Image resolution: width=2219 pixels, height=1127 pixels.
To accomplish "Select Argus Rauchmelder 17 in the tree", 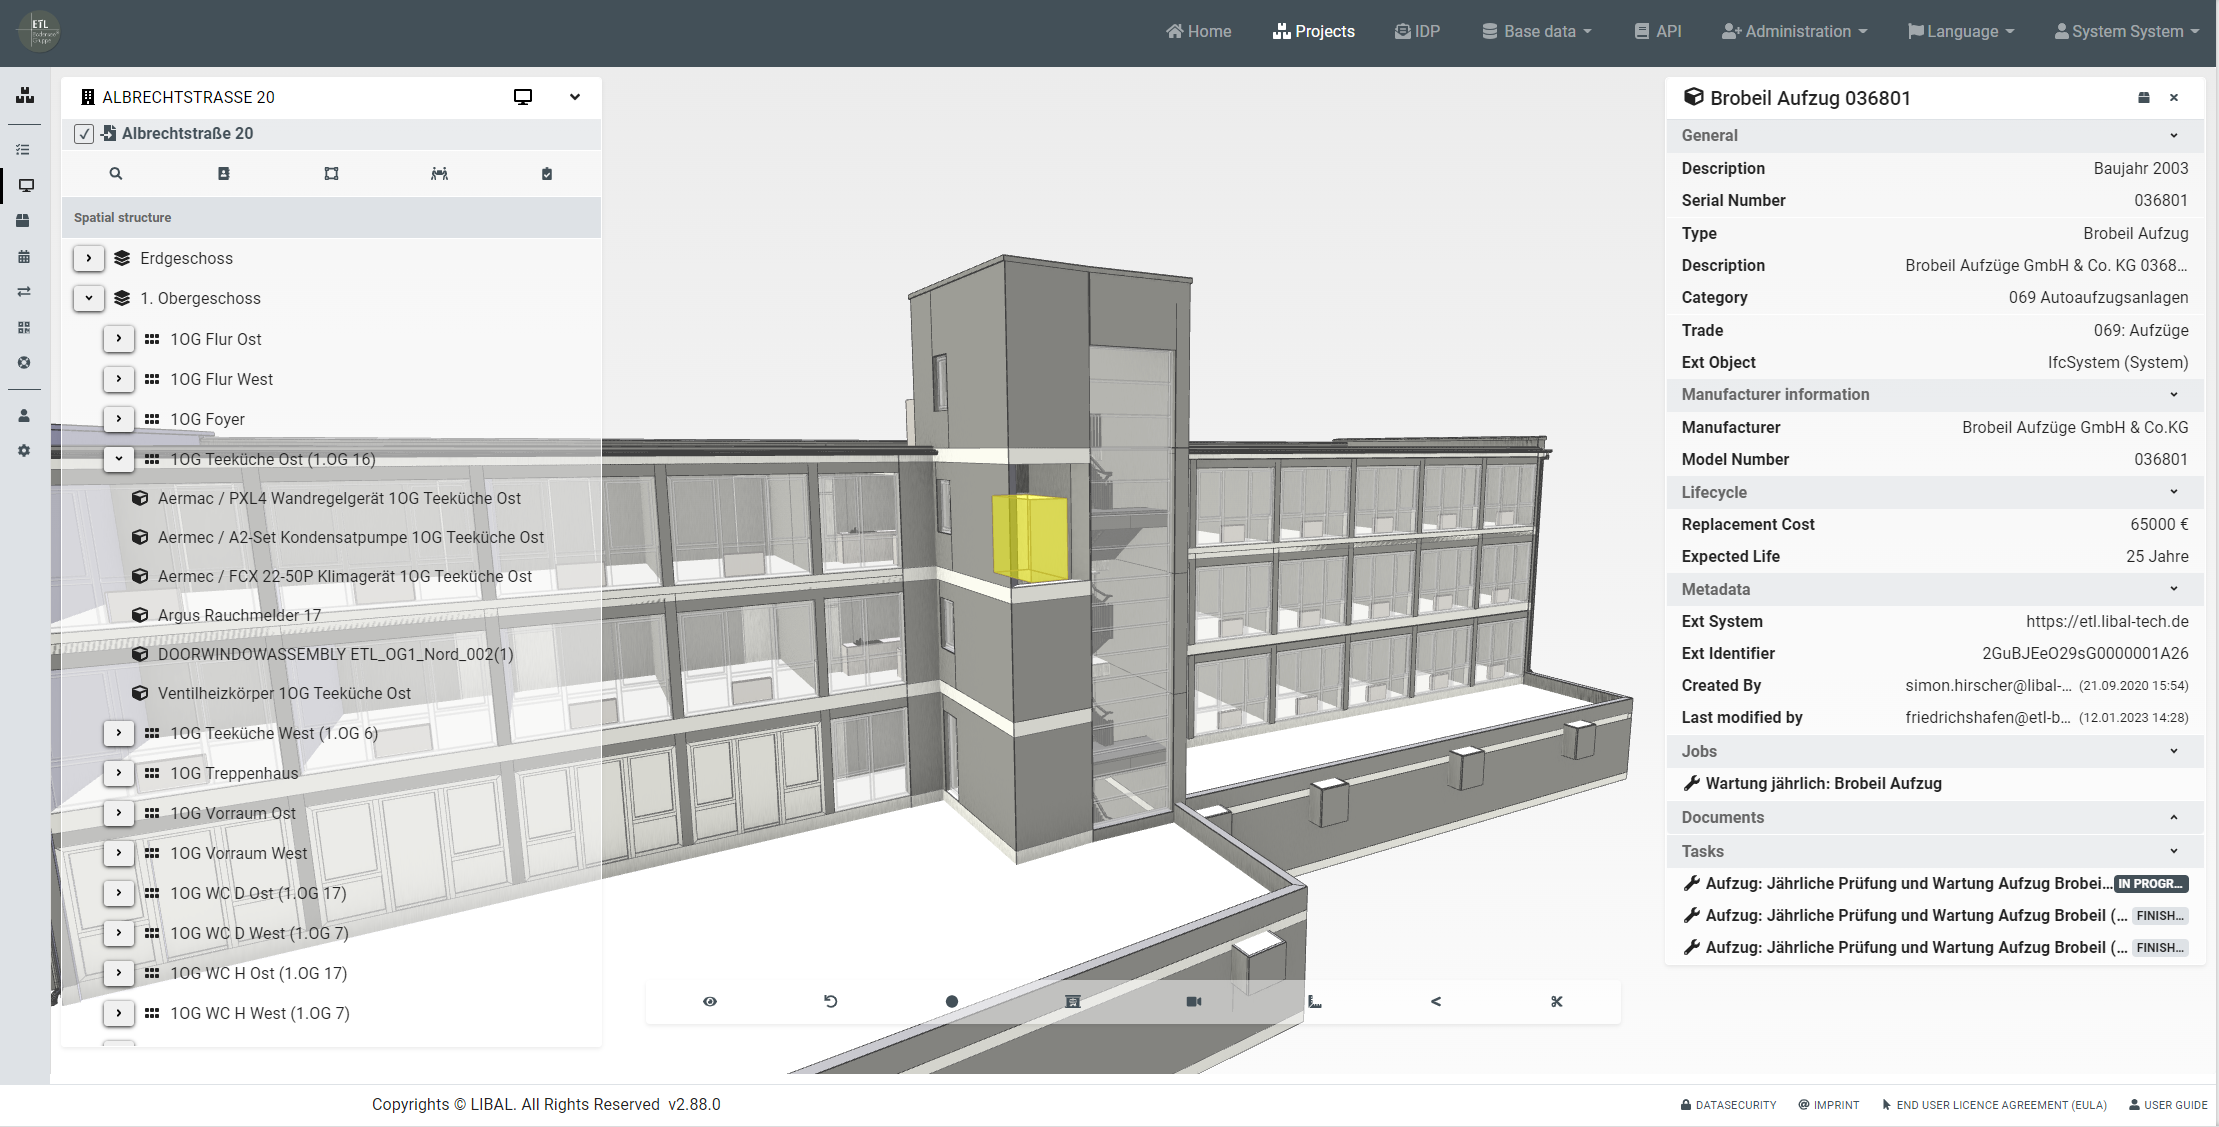I will 239,615.
